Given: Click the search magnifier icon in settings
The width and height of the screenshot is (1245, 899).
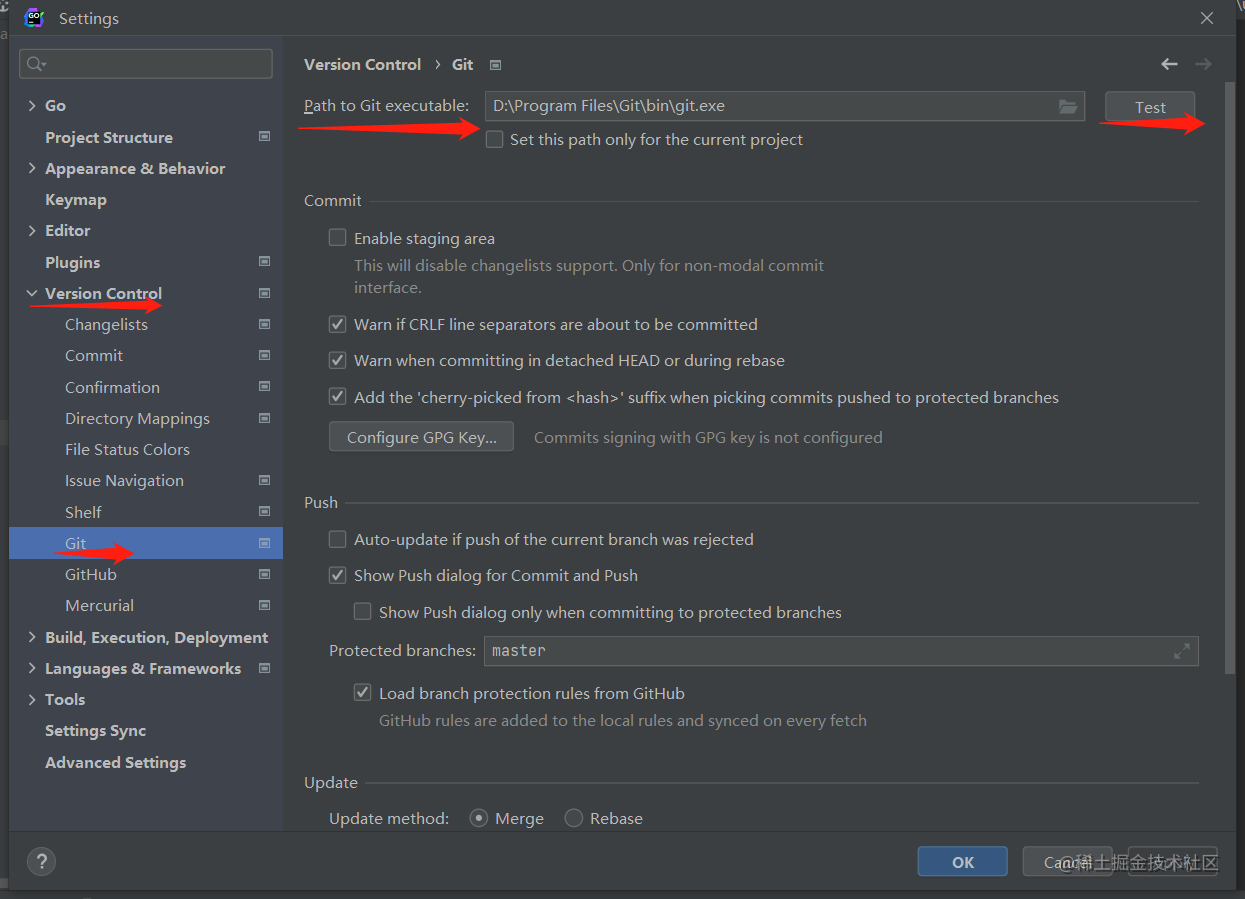Looking at the screenshot, I should [35, 64].
